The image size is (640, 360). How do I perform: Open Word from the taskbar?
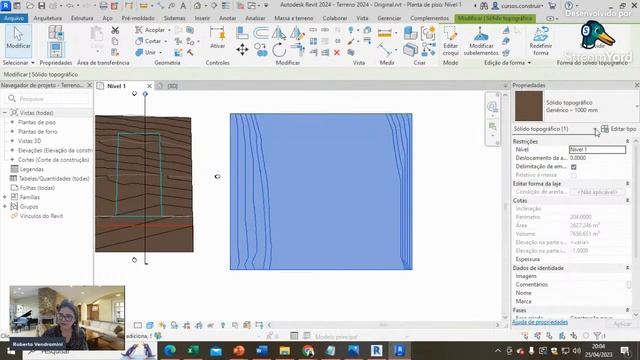click(x=261, y=350)
